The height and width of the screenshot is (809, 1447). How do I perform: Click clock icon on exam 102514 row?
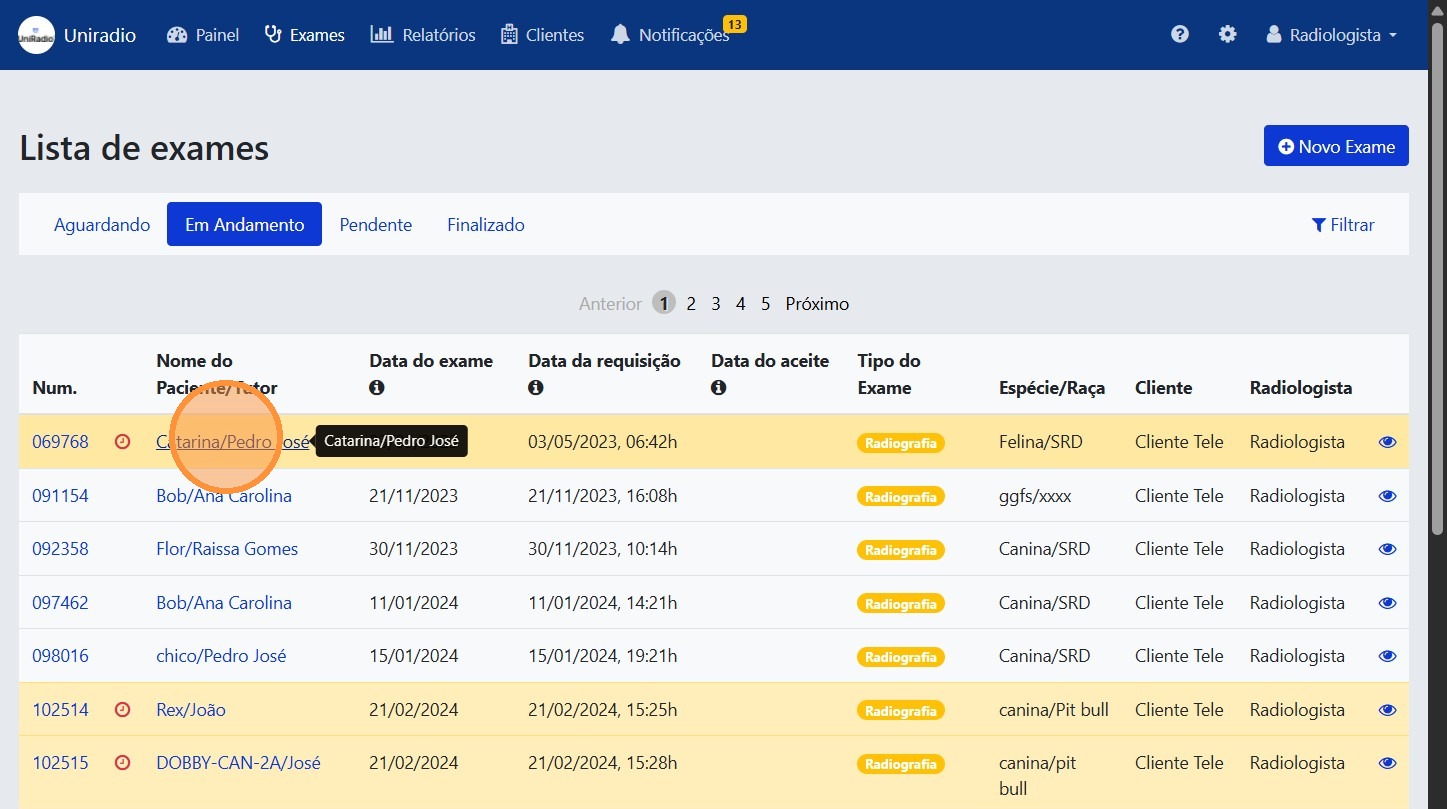(x=123, y=710)
